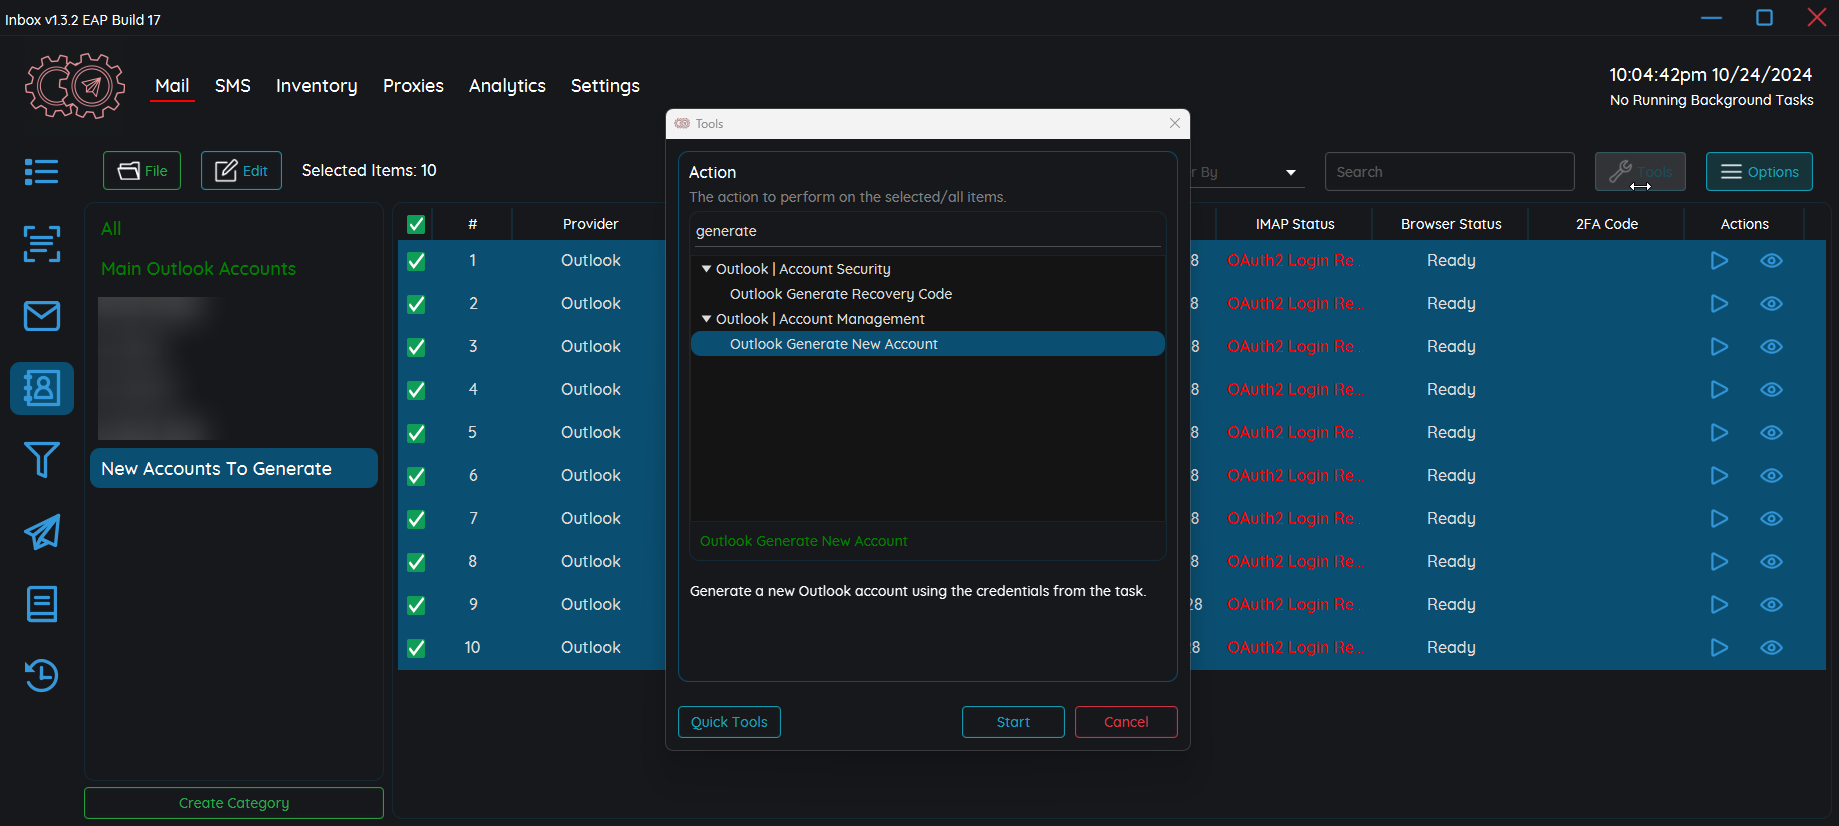Select the All category
Screen dimensions: 1839x826
point(111,229)
